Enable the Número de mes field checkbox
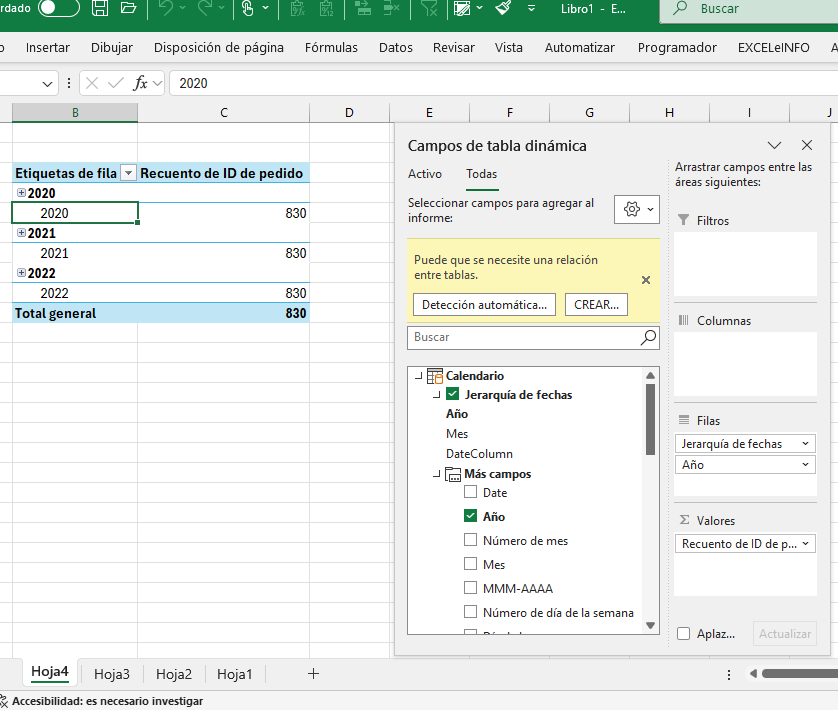Image resolution: width=838 pixels, height=710 pixels. click(471, 541)
